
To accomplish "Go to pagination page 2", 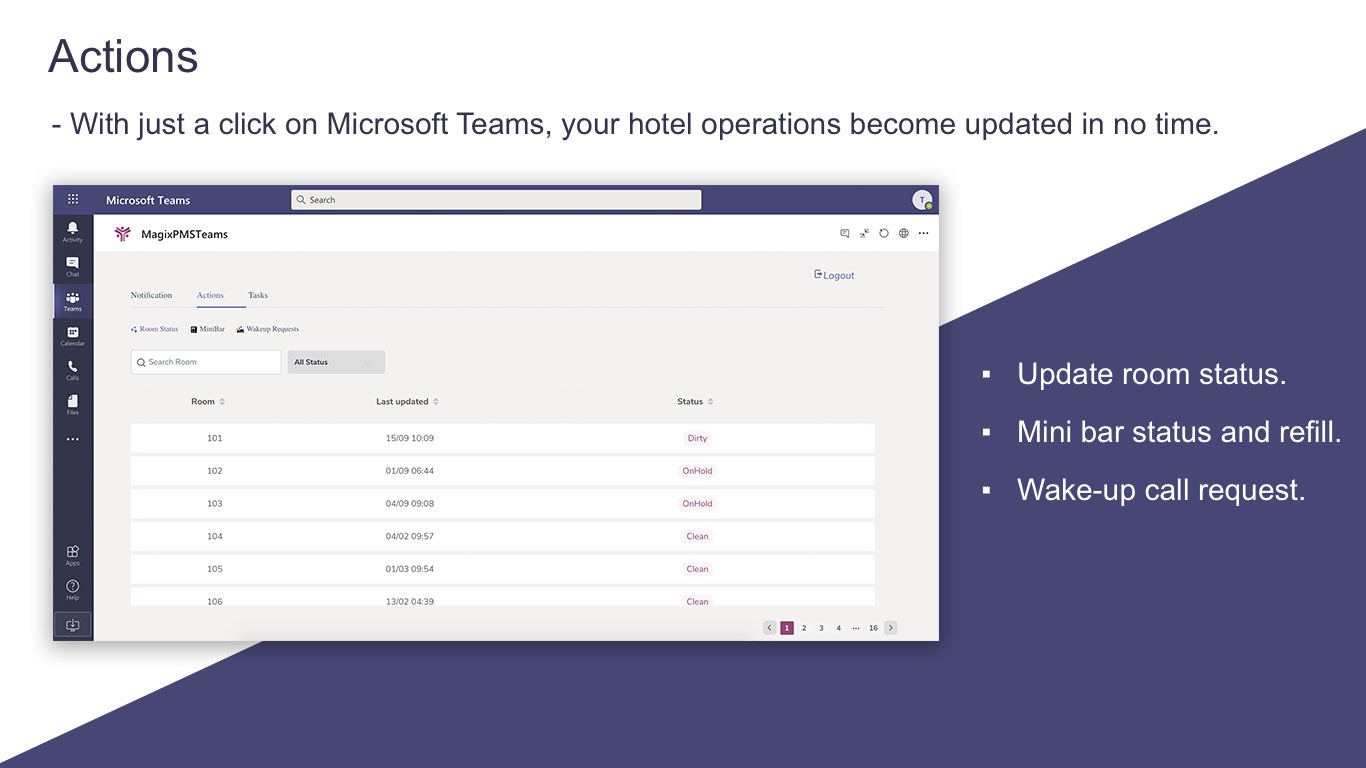I will coord(804,628).
